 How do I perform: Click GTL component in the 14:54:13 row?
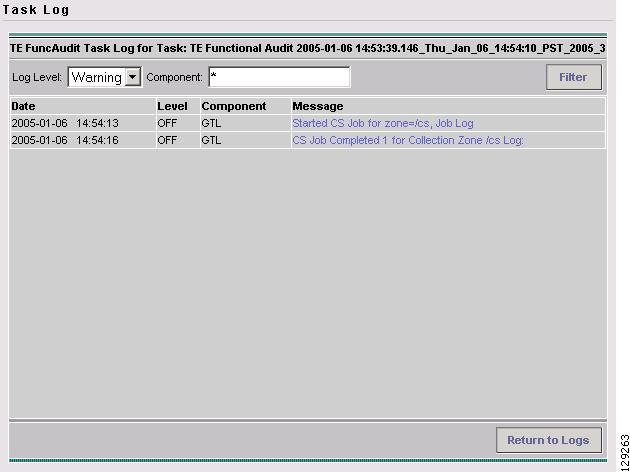tap(245, 123)
